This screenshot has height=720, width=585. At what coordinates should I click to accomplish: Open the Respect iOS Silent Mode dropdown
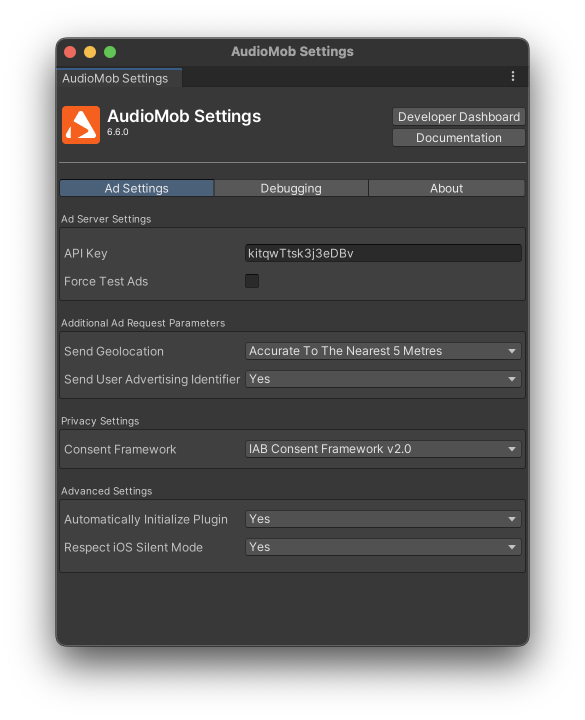point(383,547)
